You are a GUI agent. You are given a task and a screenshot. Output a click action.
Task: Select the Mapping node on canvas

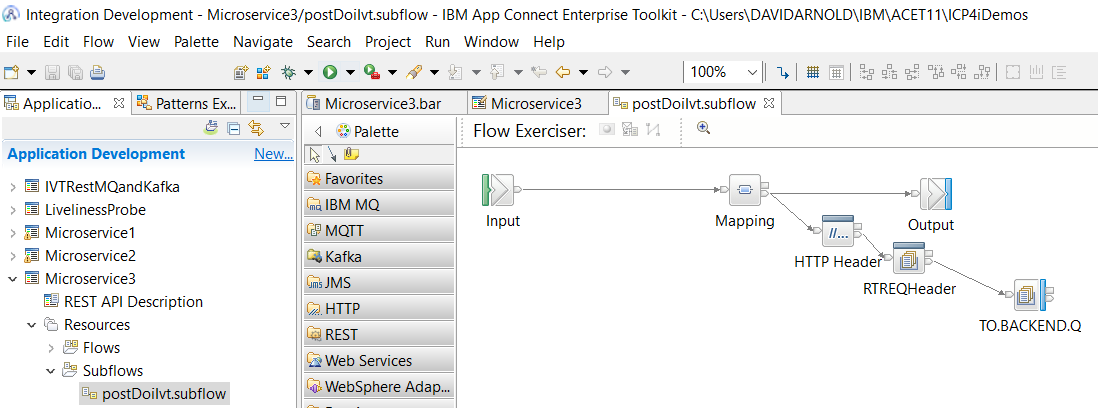click(744, 190)
